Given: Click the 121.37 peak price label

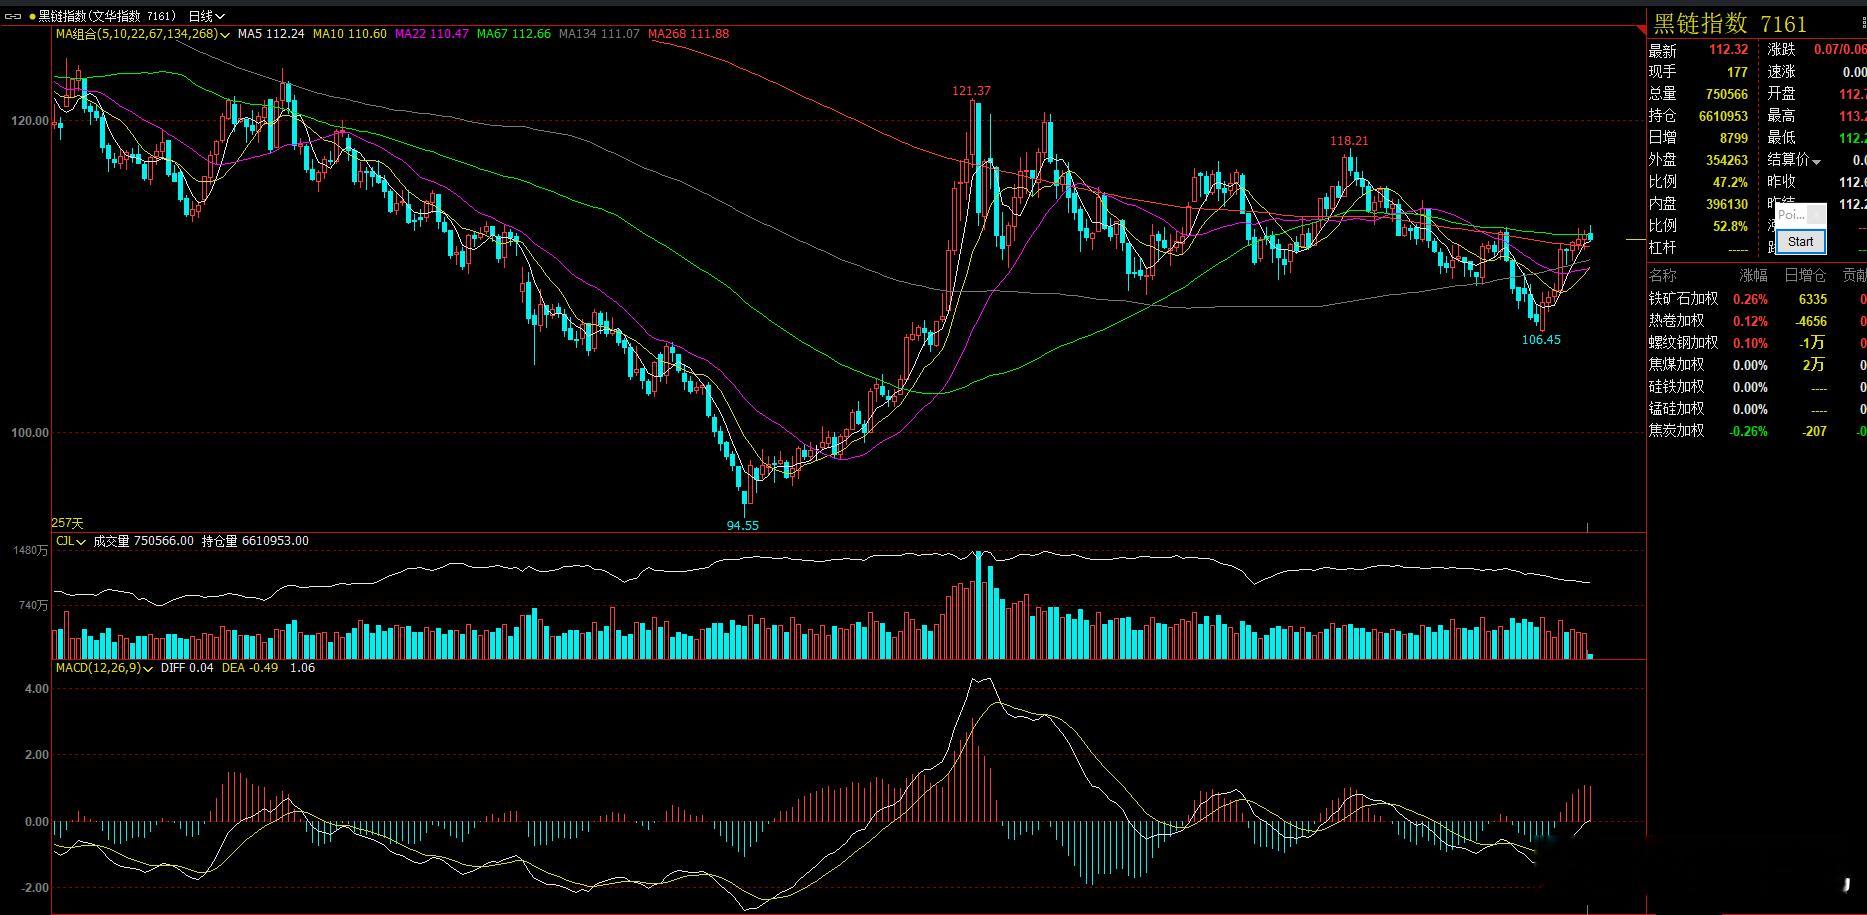Looking at the screenshot, I should pos(971,91).
